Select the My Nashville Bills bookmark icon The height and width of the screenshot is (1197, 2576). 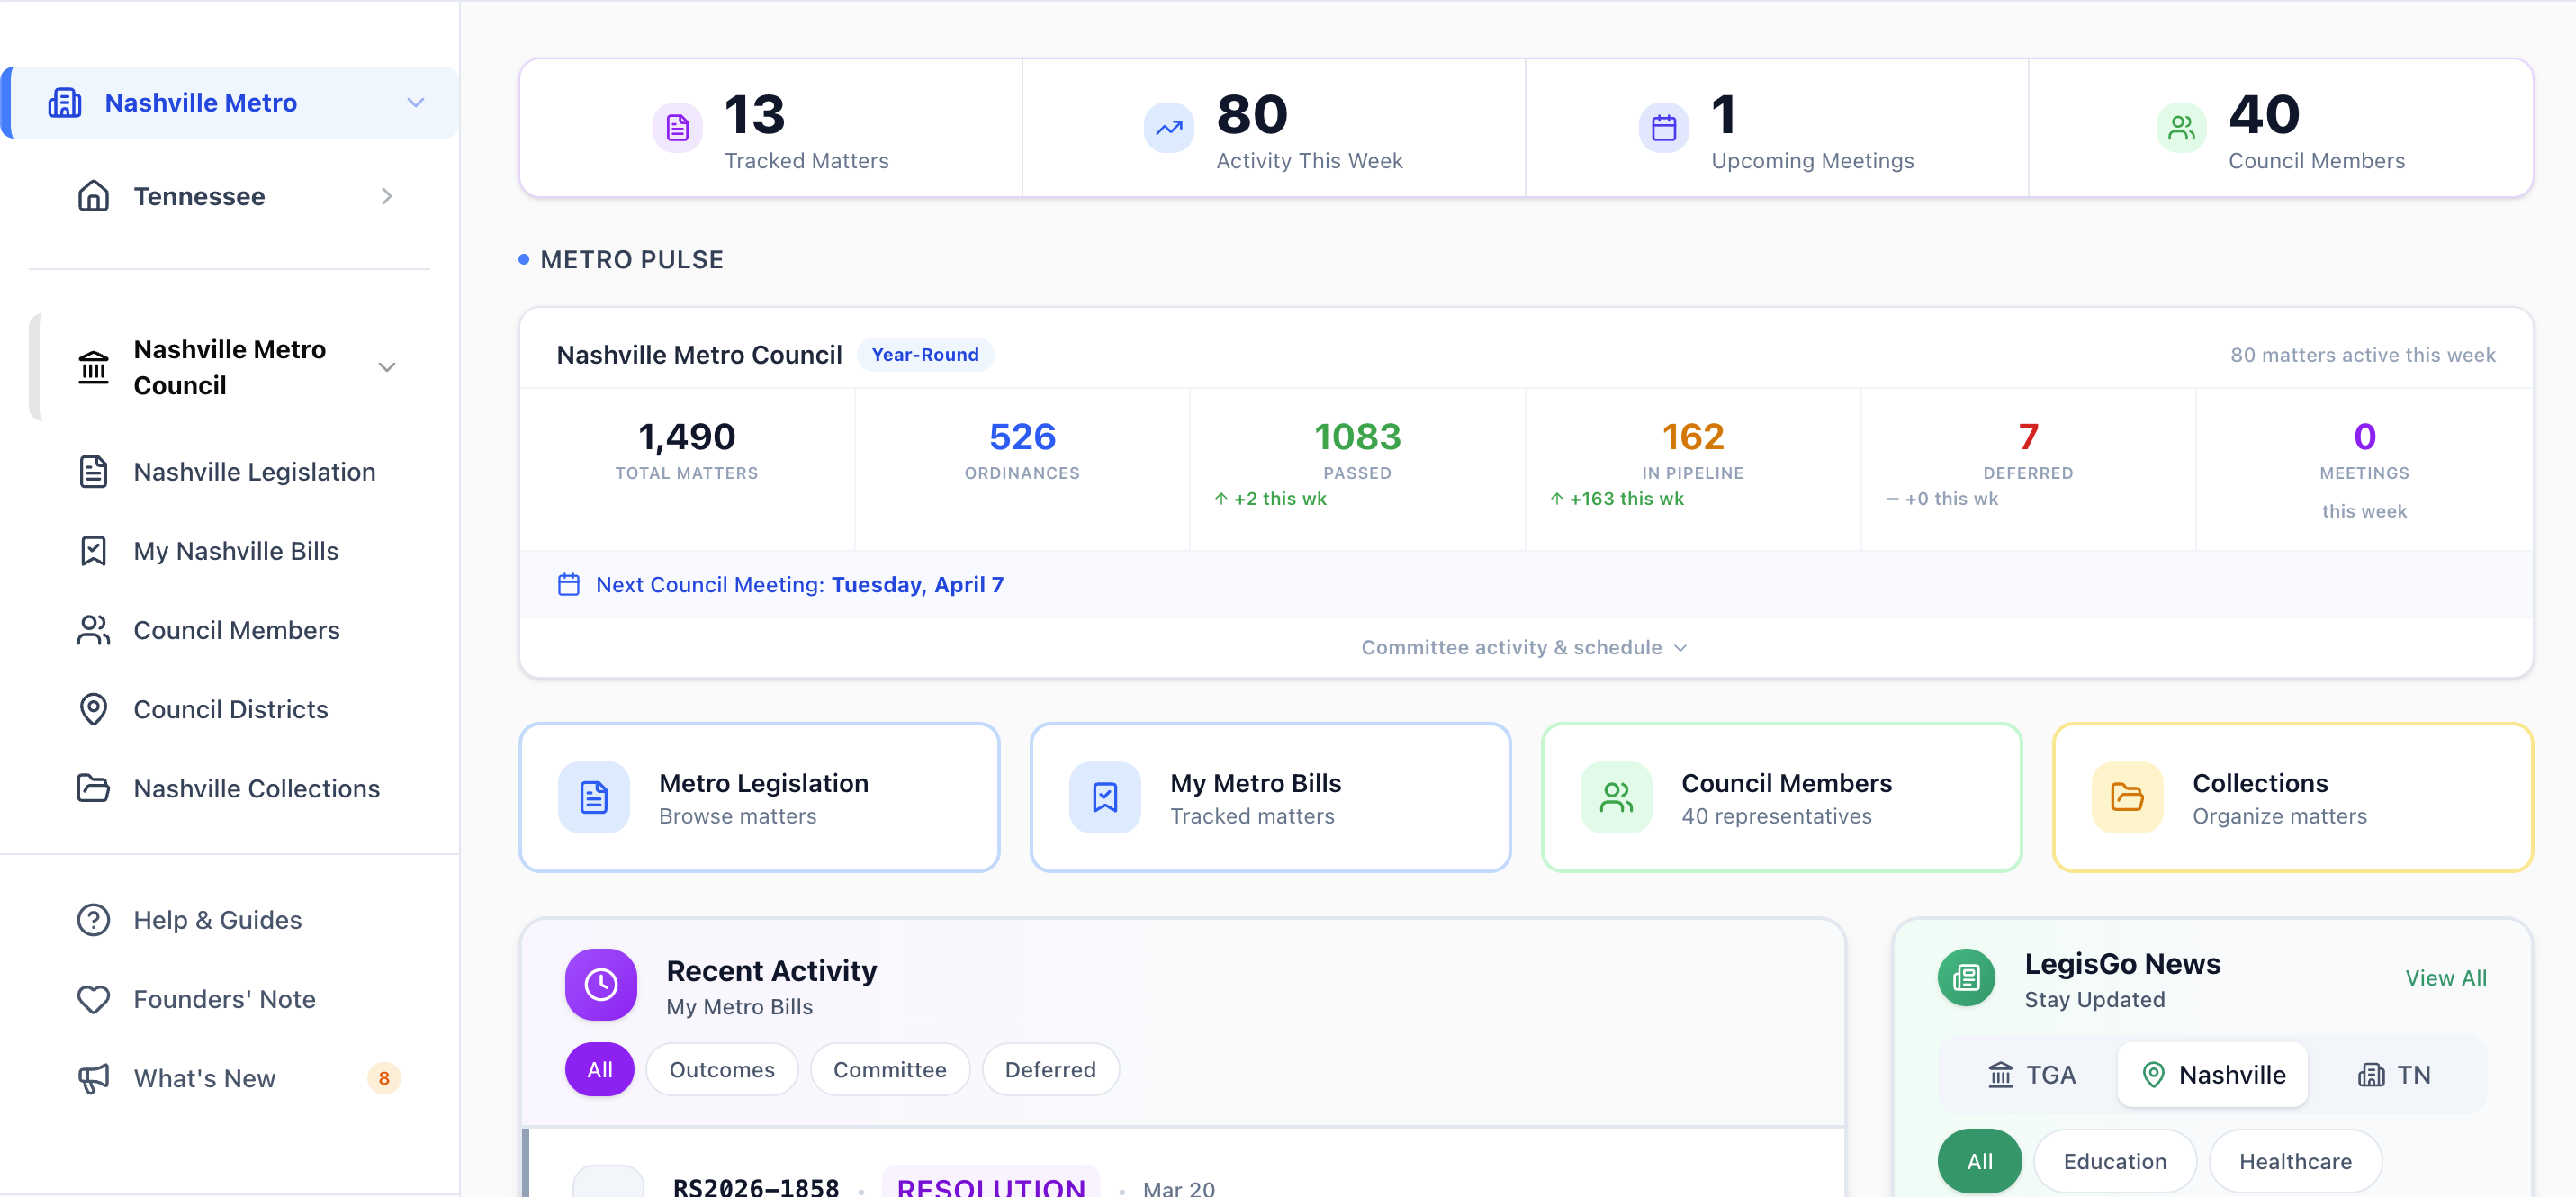(x=93, y=550)
